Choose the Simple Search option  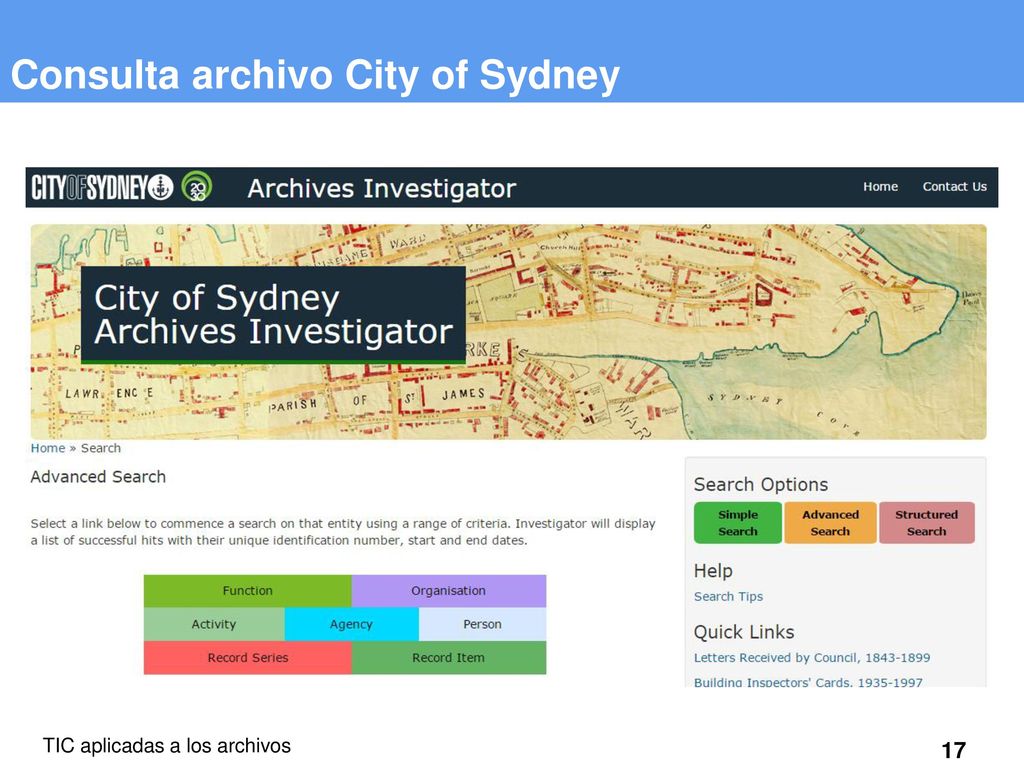738,522
